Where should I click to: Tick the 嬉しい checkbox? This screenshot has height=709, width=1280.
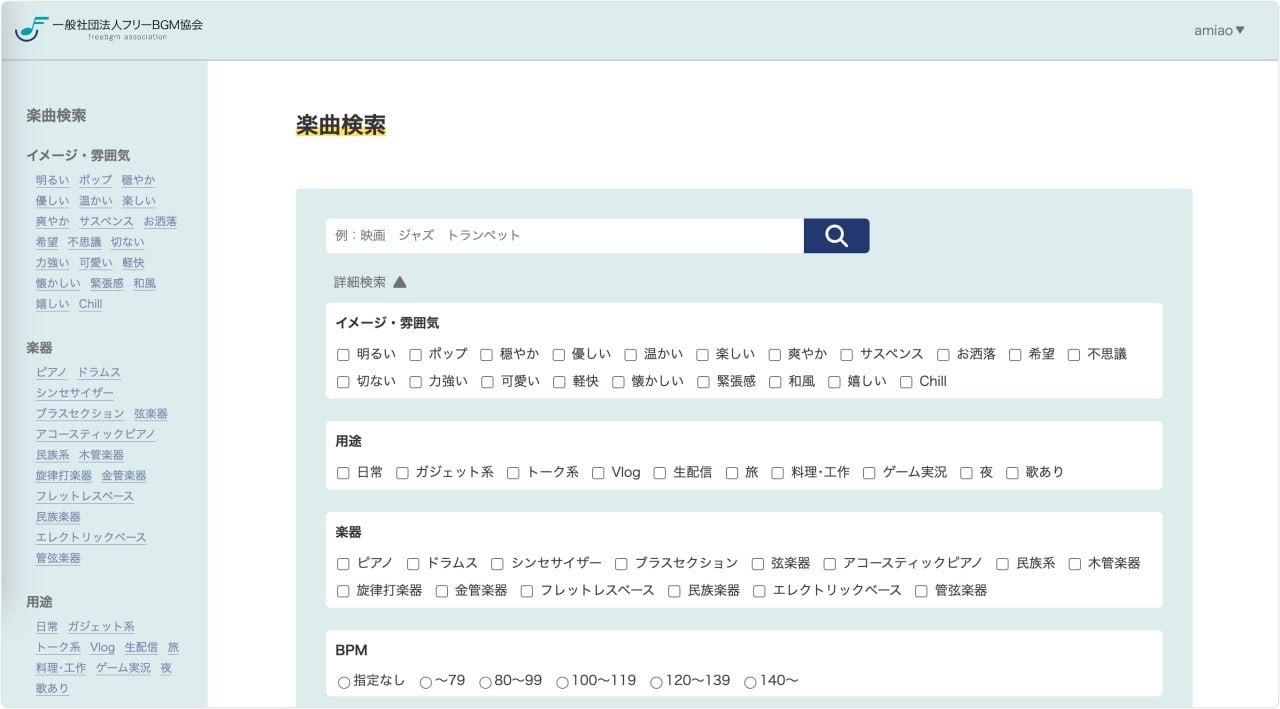834,382
